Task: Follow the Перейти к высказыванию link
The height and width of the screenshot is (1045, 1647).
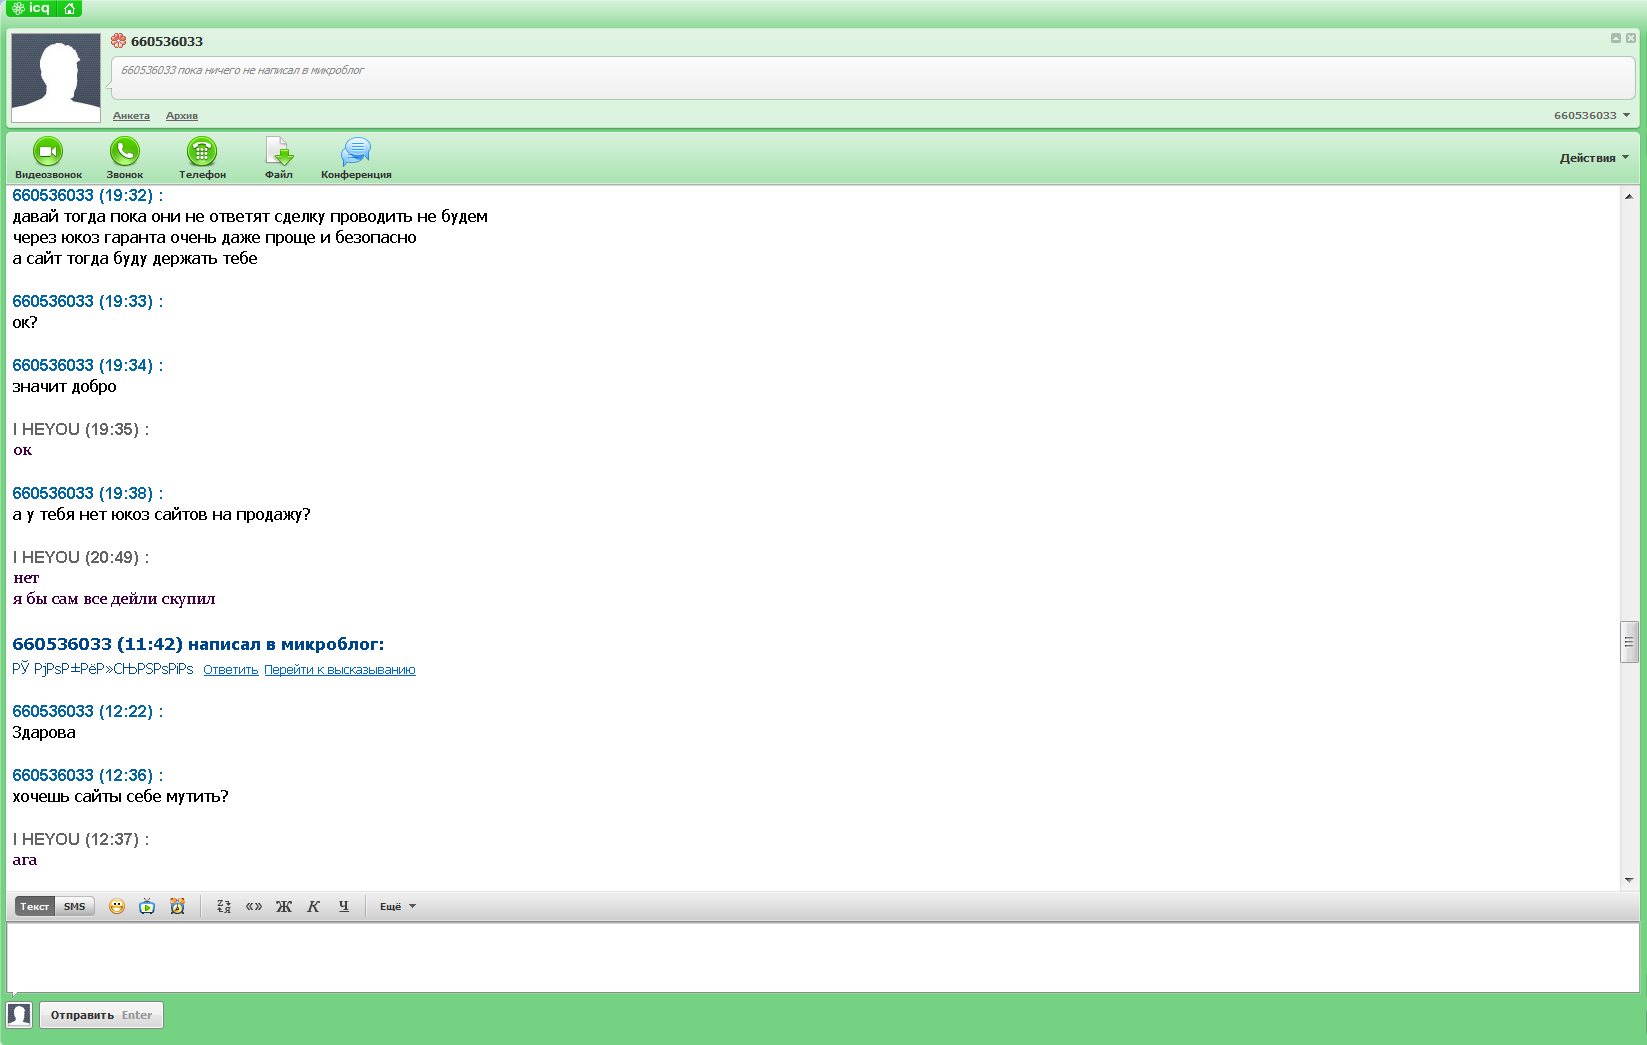Action: pyautogui.click(x=340, y=670)
